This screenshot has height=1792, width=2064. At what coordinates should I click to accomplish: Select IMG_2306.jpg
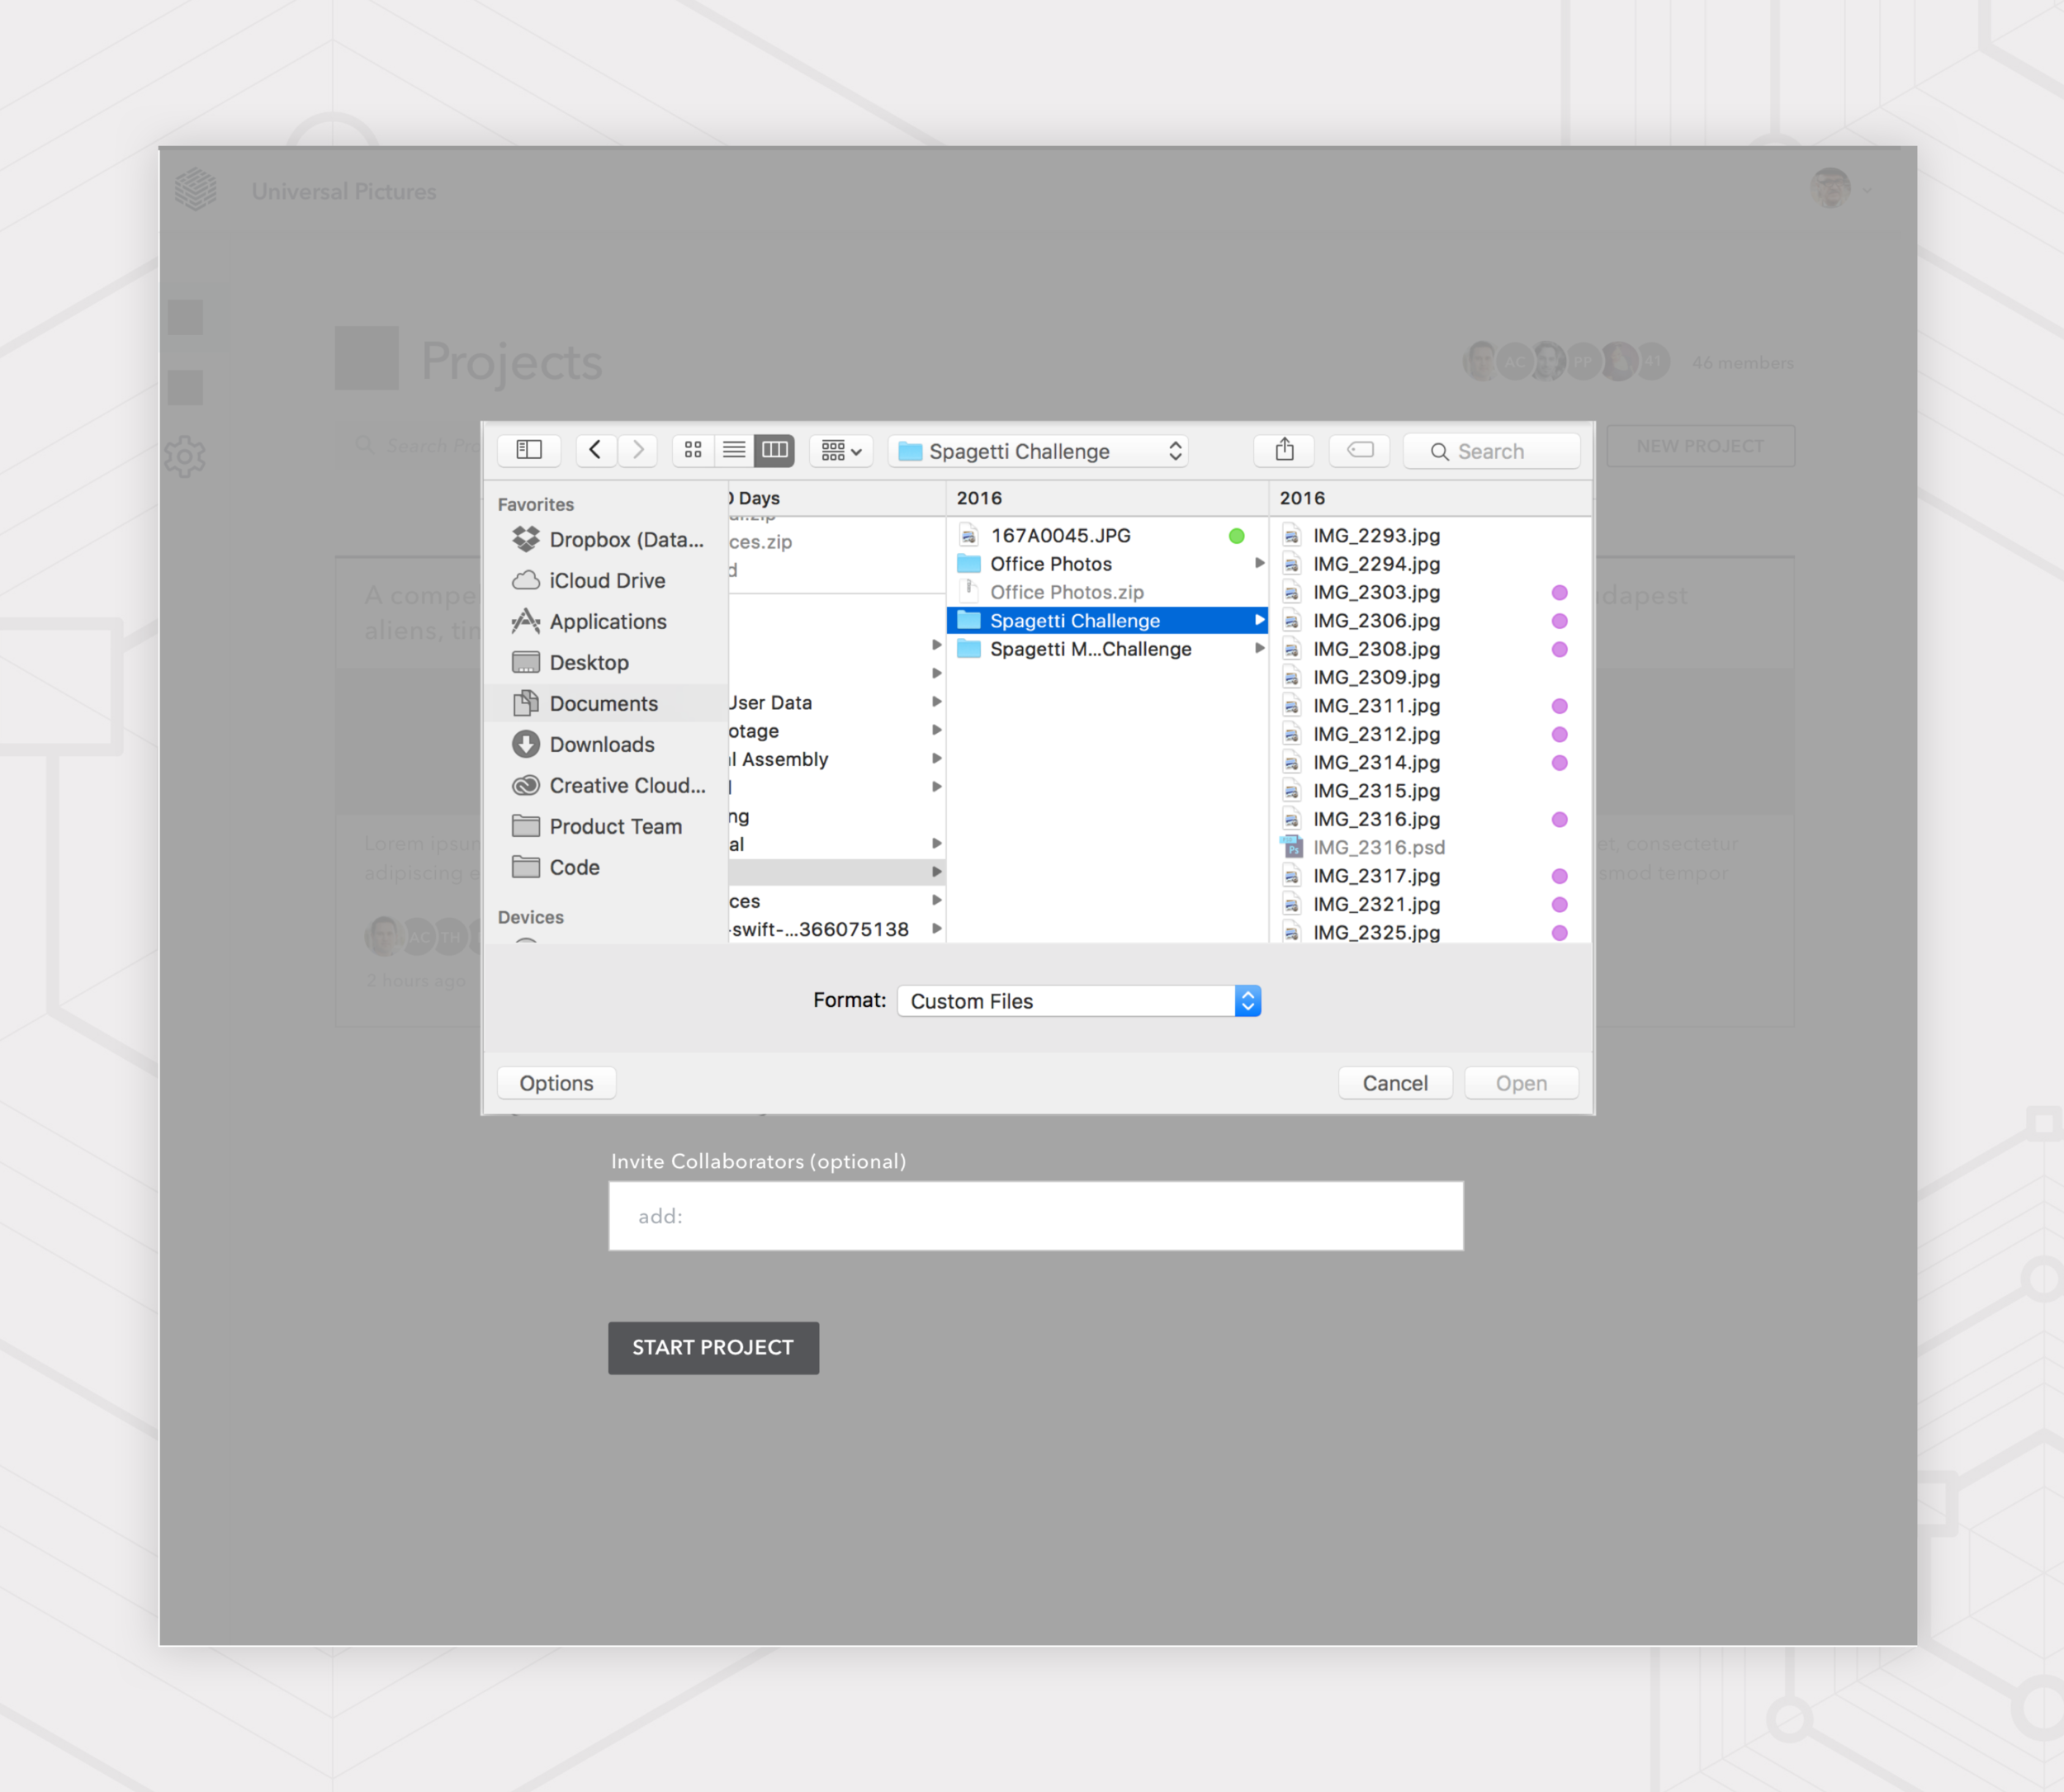[x=1430, y=620]
